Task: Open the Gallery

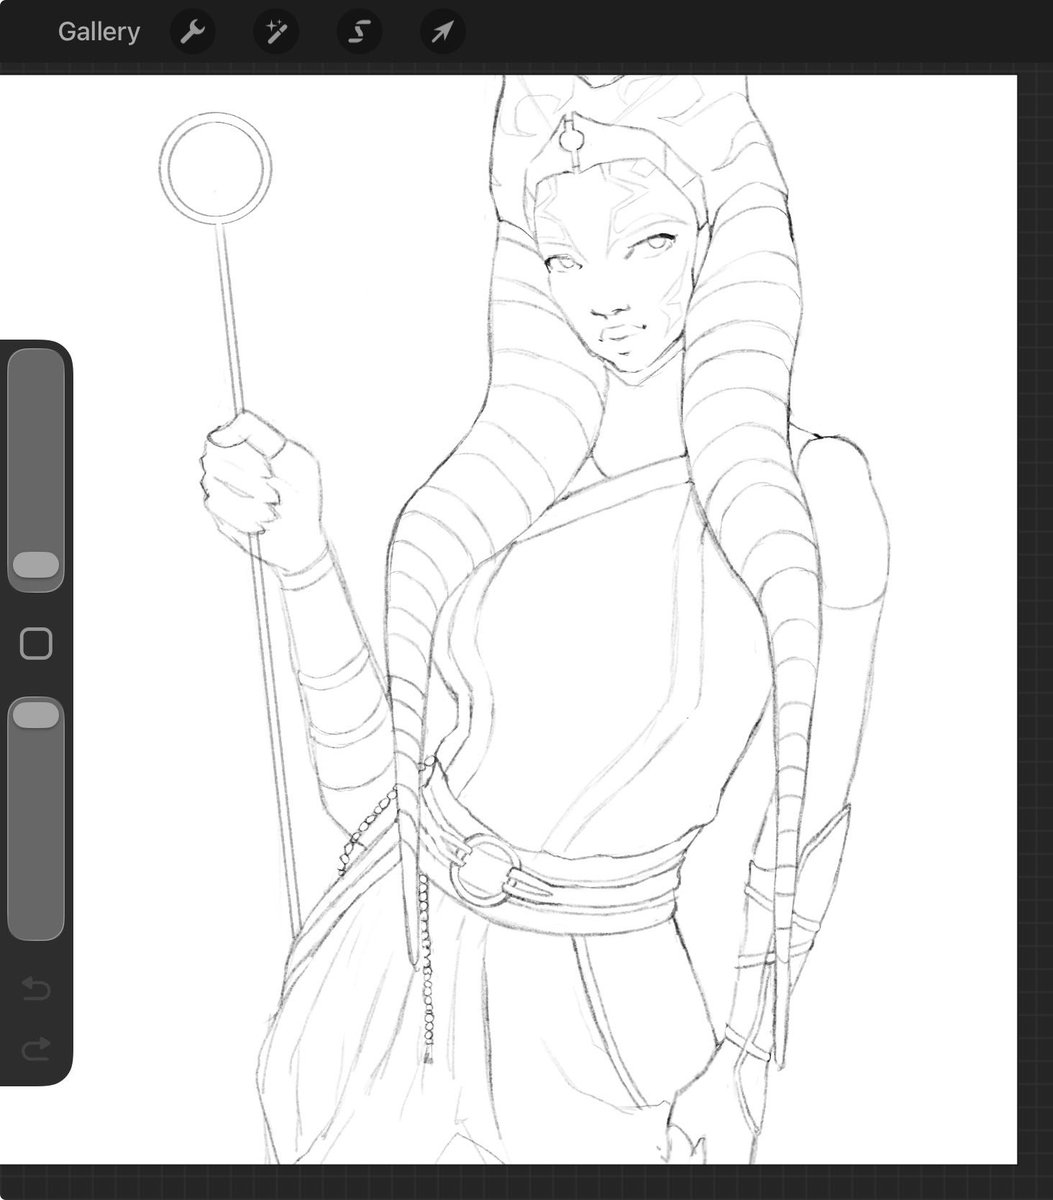Action: point(98,32)
